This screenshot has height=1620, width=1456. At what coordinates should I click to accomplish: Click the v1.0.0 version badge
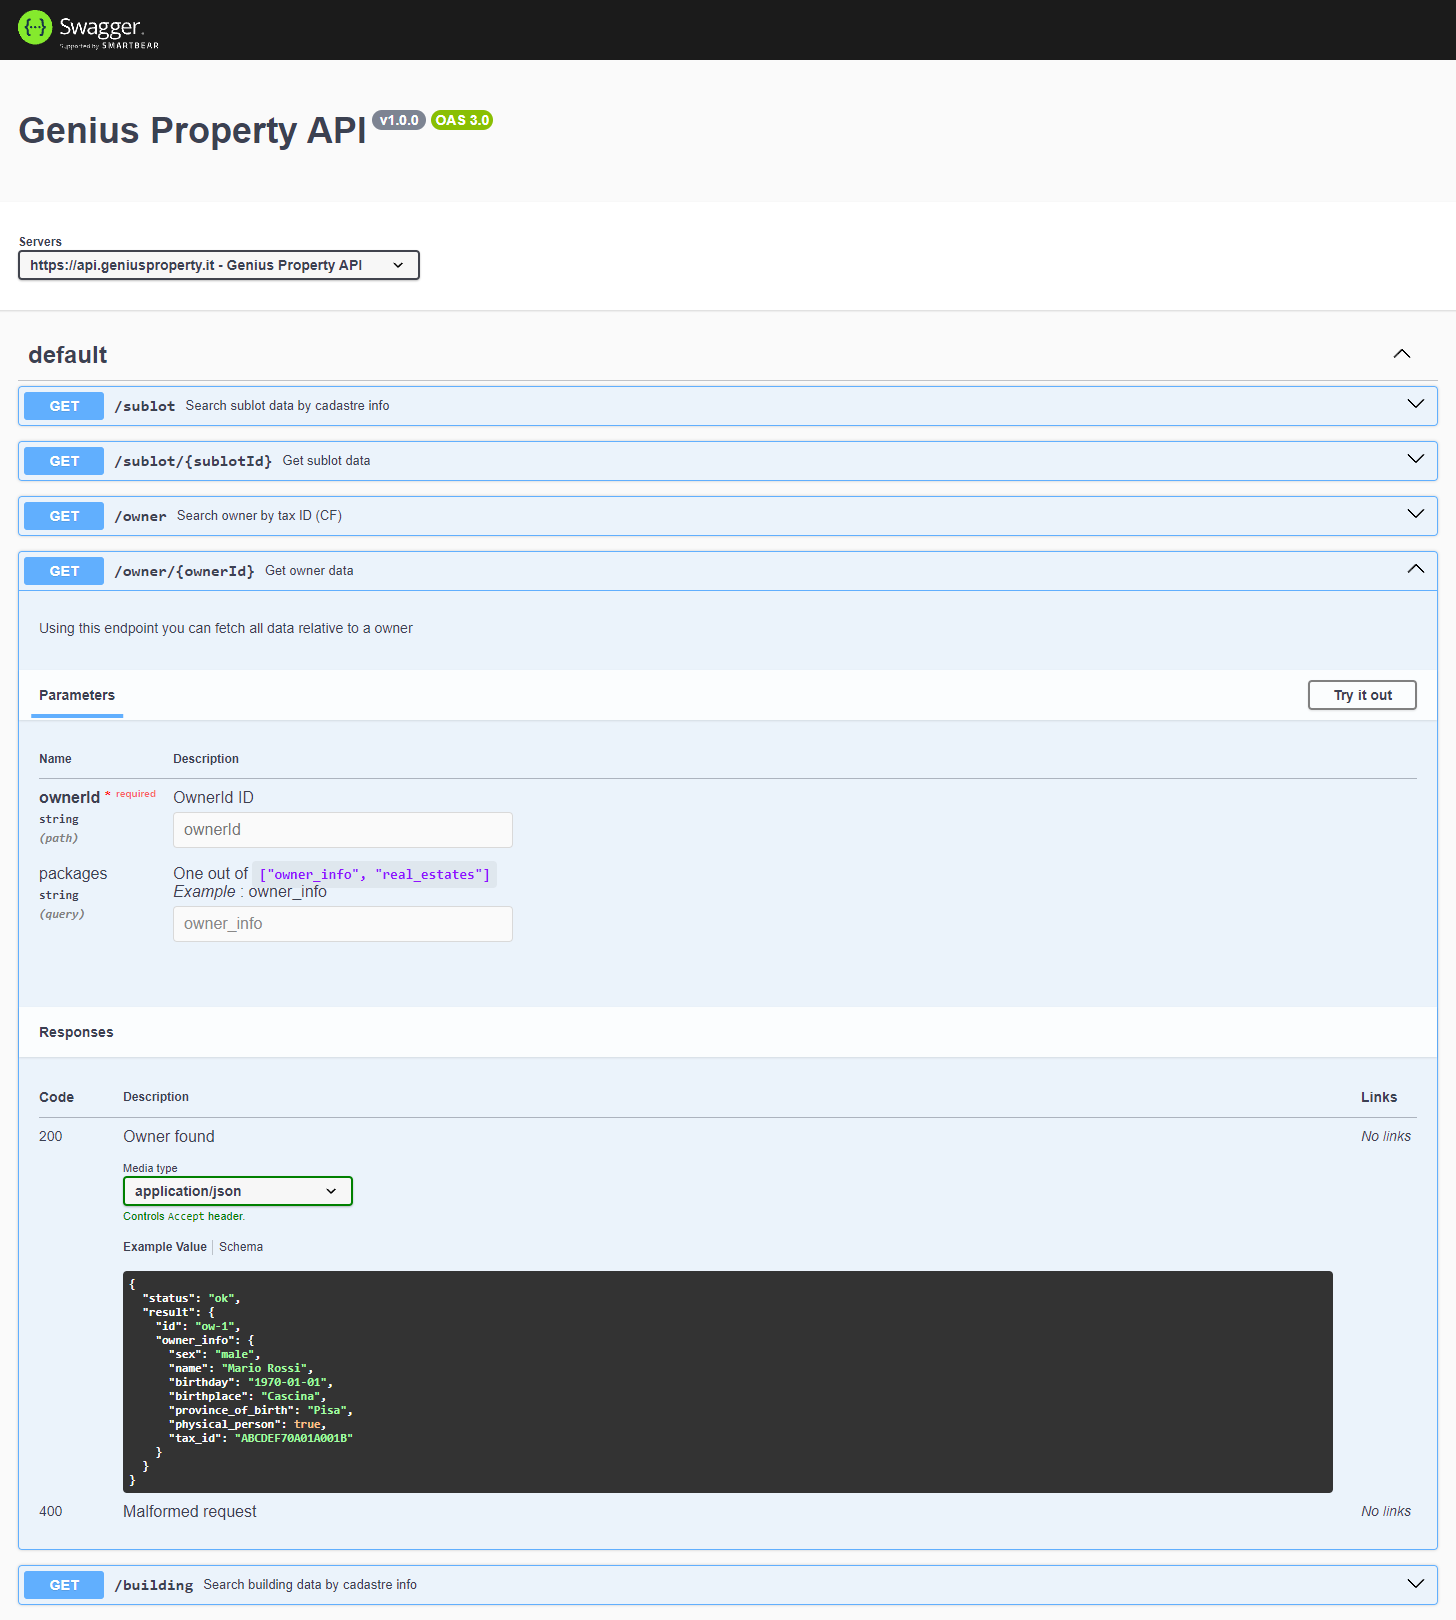coord(399,120)
